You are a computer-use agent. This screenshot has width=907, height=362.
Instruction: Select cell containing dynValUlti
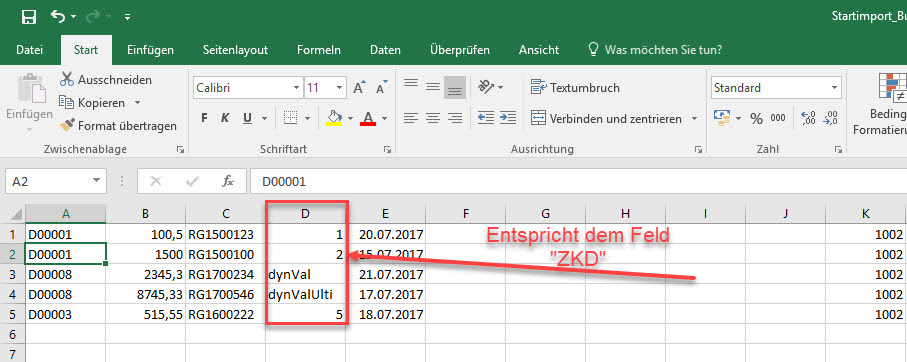pyautogui.click(x=305, y=295)
